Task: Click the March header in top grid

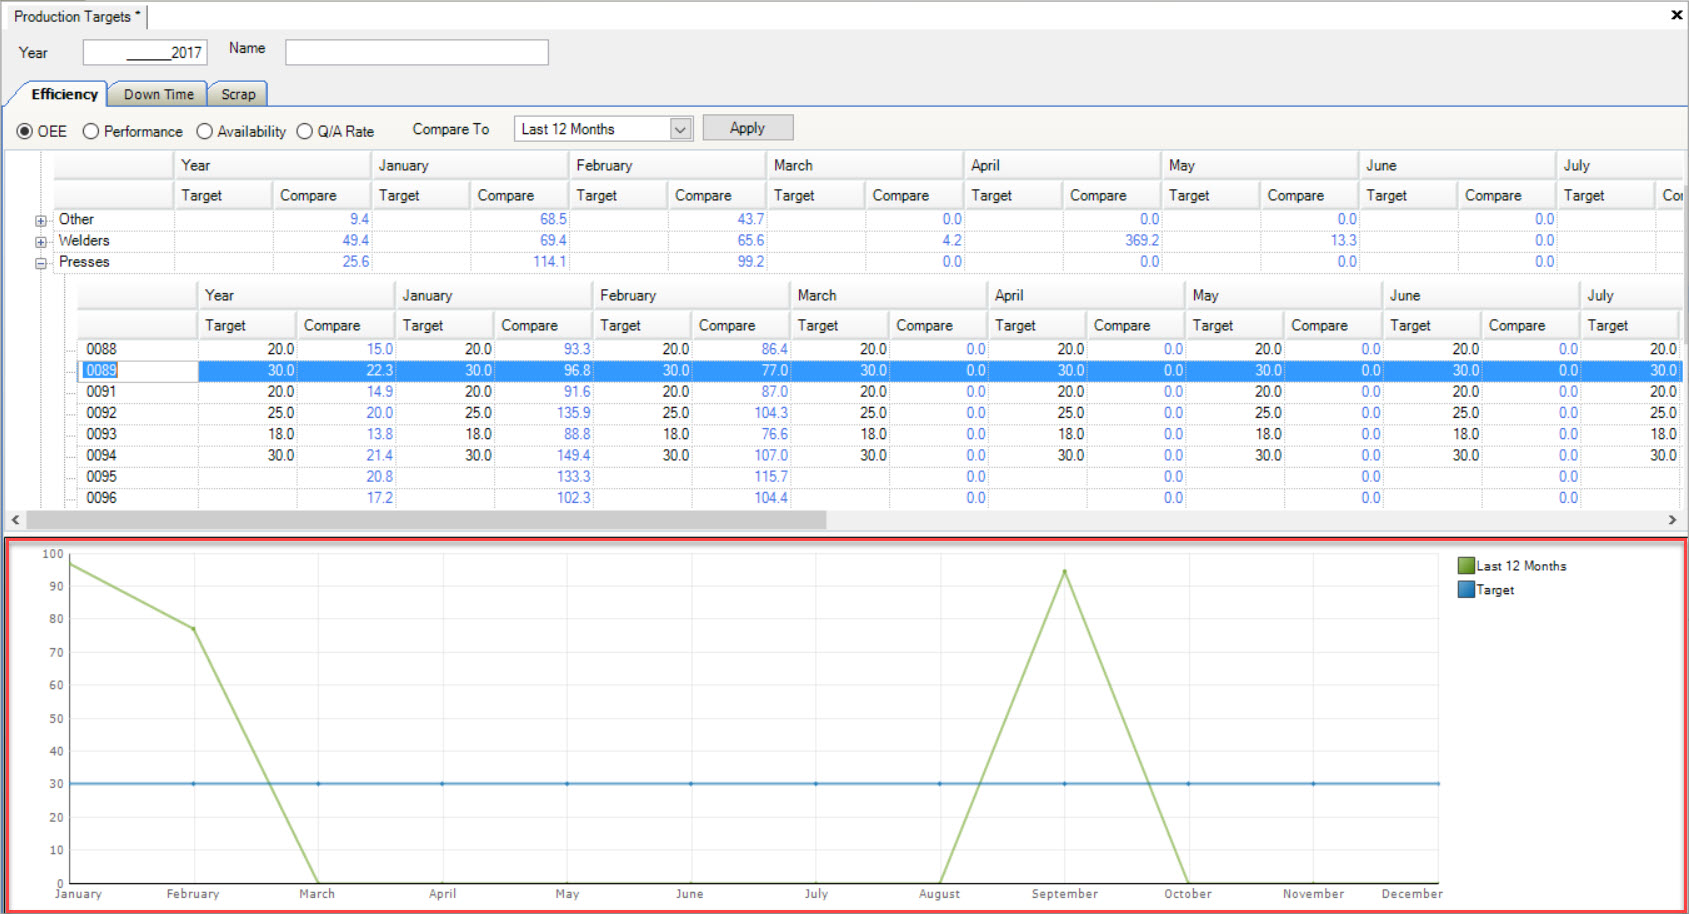Action: pyautogui.click(x=865, y=165)
